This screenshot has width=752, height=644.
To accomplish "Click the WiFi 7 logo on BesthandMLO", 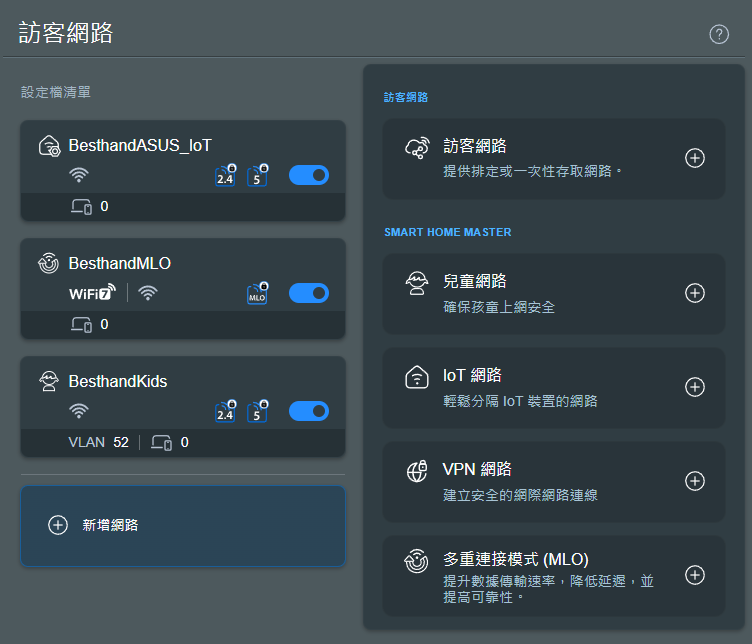I will pyautogui.click(x=92, y=293).
